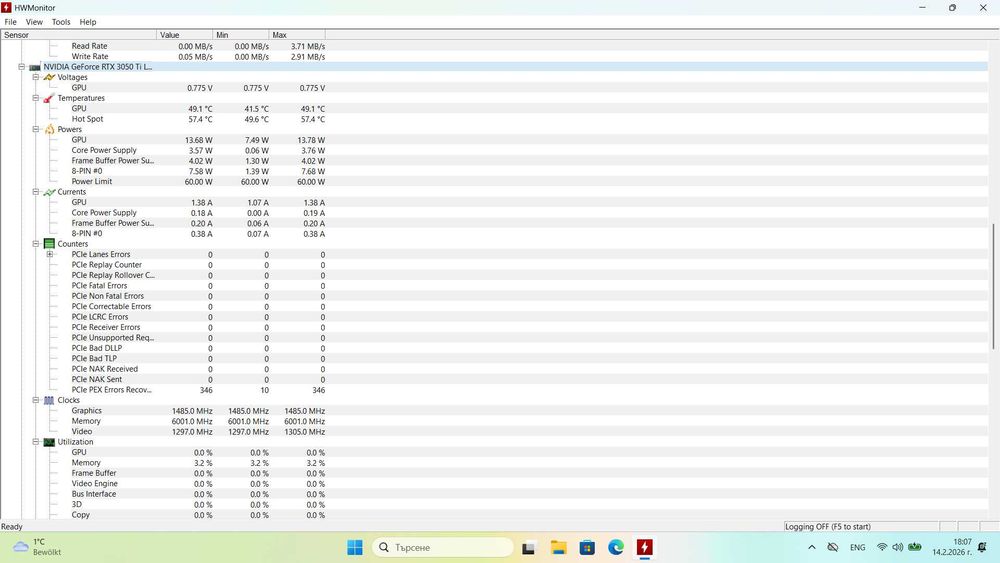1000x563 pixels.
Task: Select the Hot Spot temperature row
Action: pos(494,119)
